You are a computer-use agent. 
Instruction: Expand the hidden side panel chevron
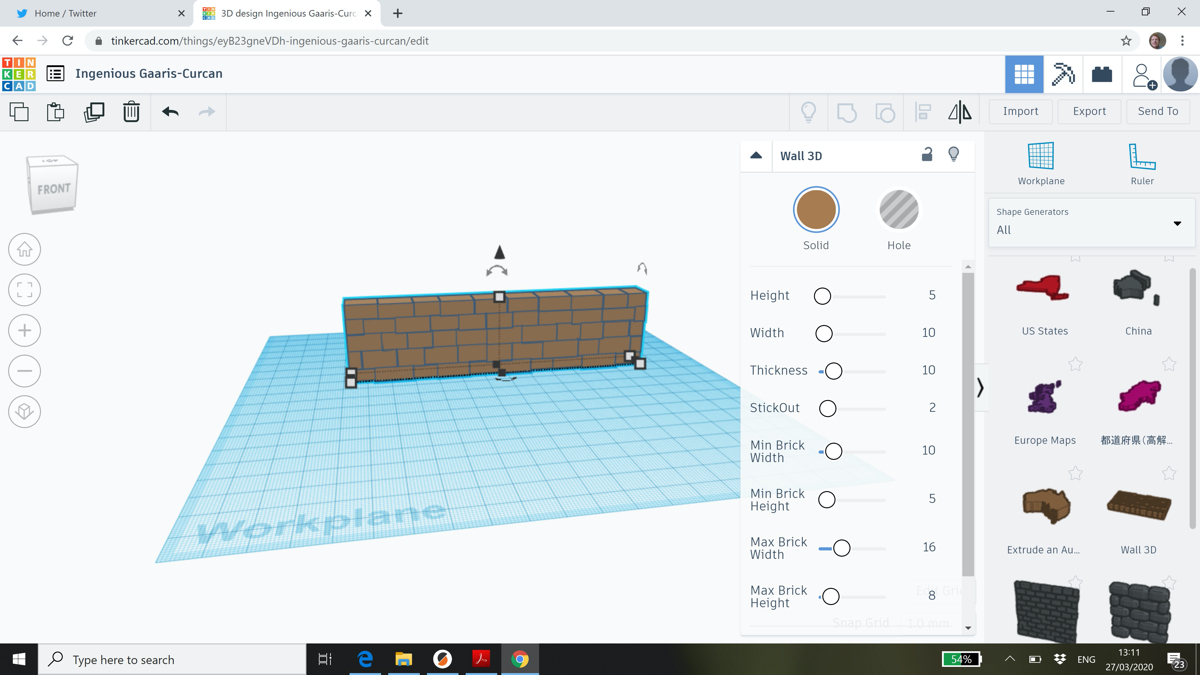coord(980,388)
